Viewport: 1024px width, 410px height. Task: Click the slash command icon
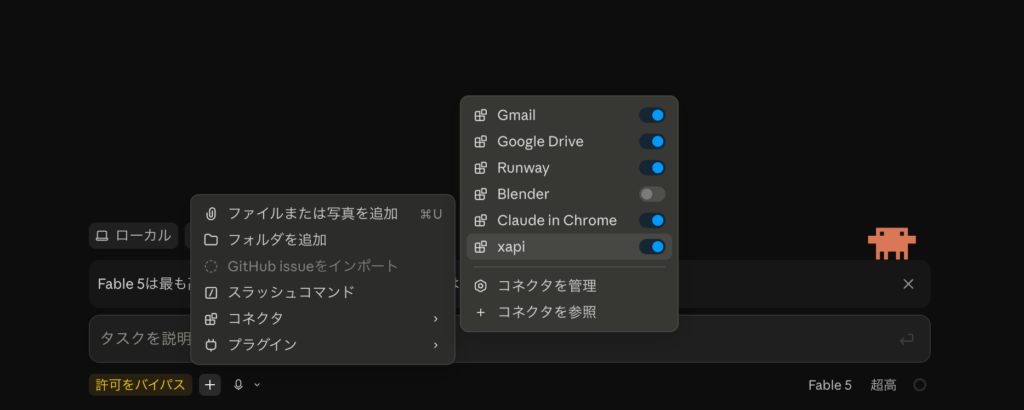211,292
